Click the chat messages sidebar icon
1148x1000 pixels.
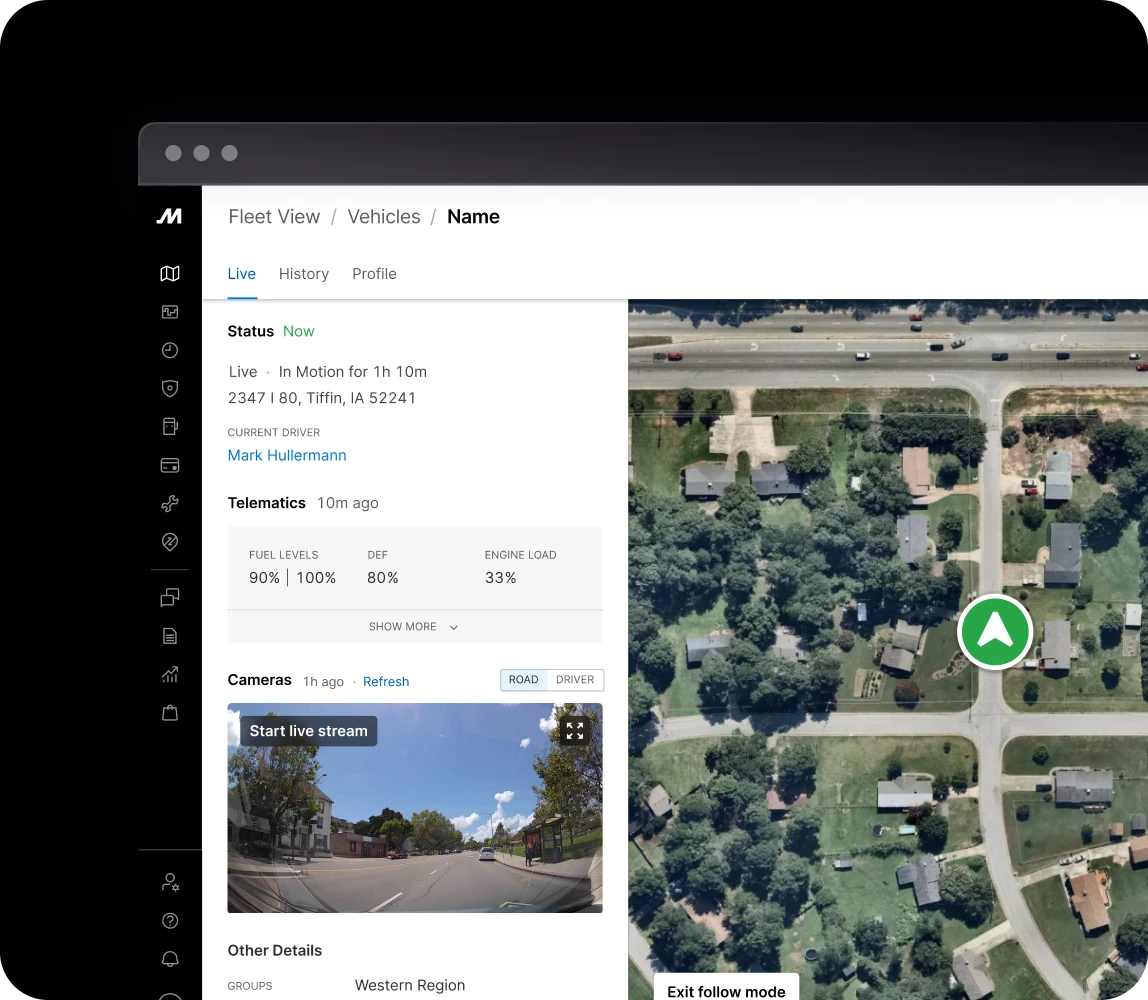170,597
